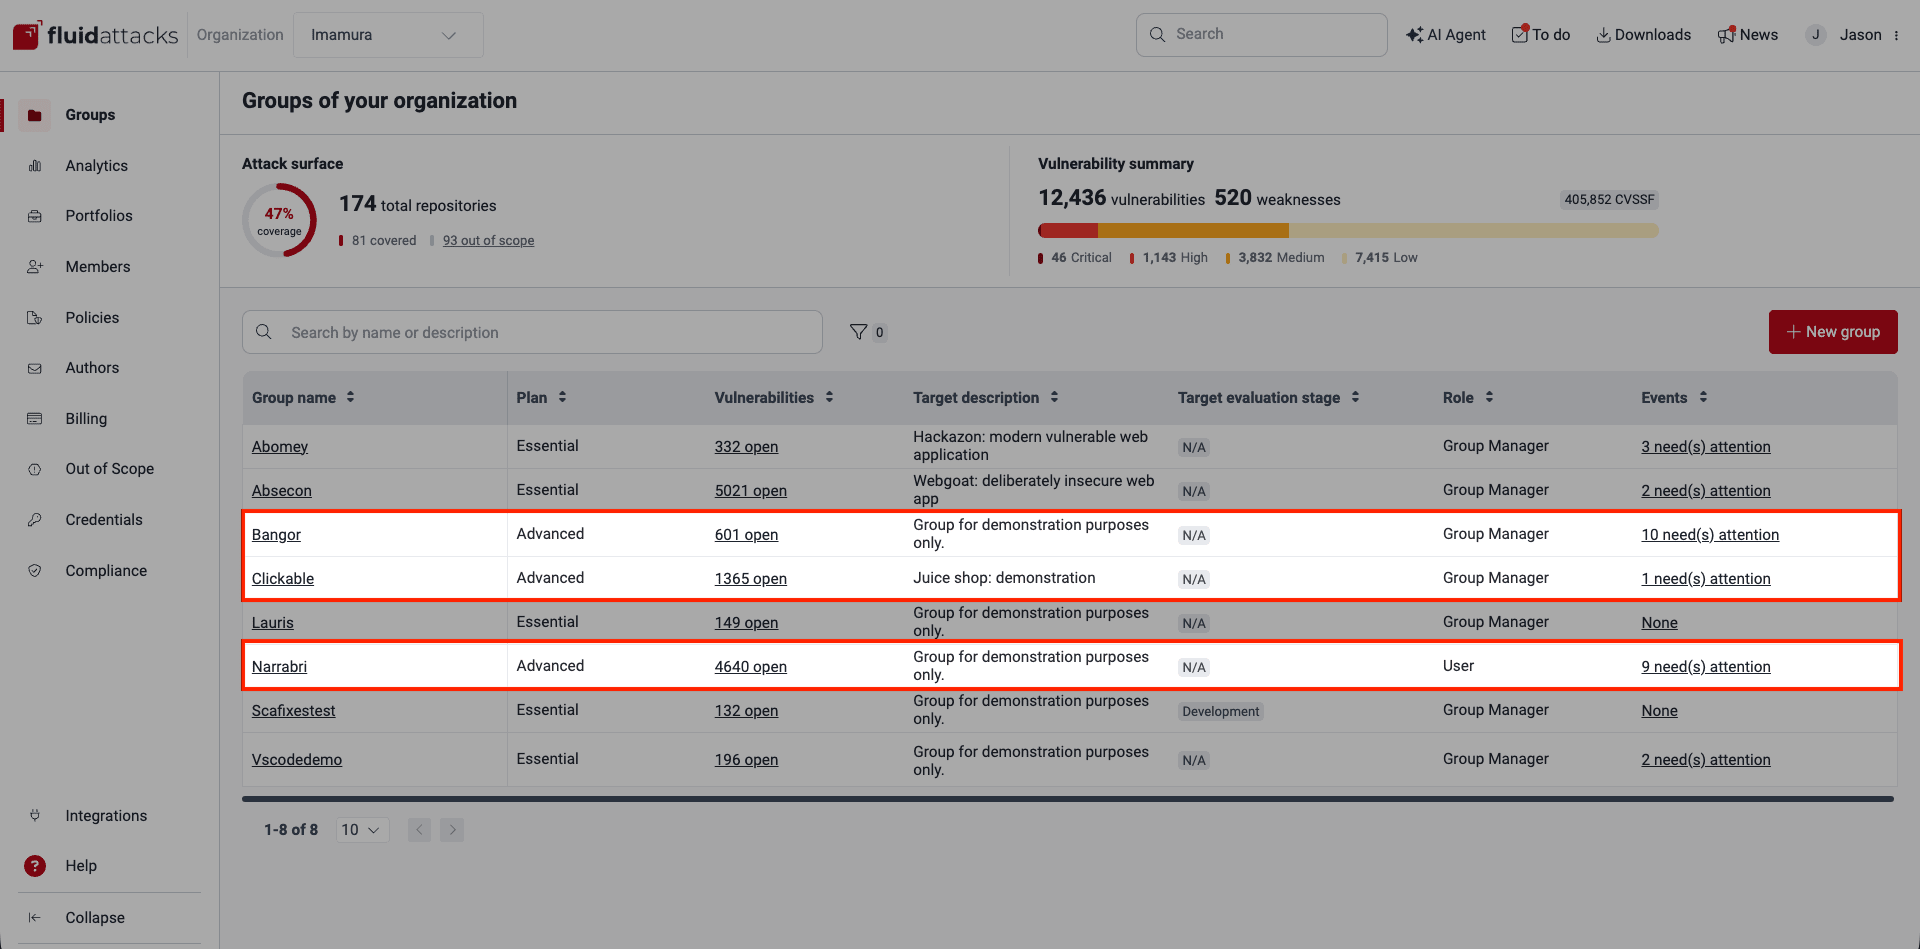Open the Narrabri group
1920x949 pixels.
[x=279, y=666]
